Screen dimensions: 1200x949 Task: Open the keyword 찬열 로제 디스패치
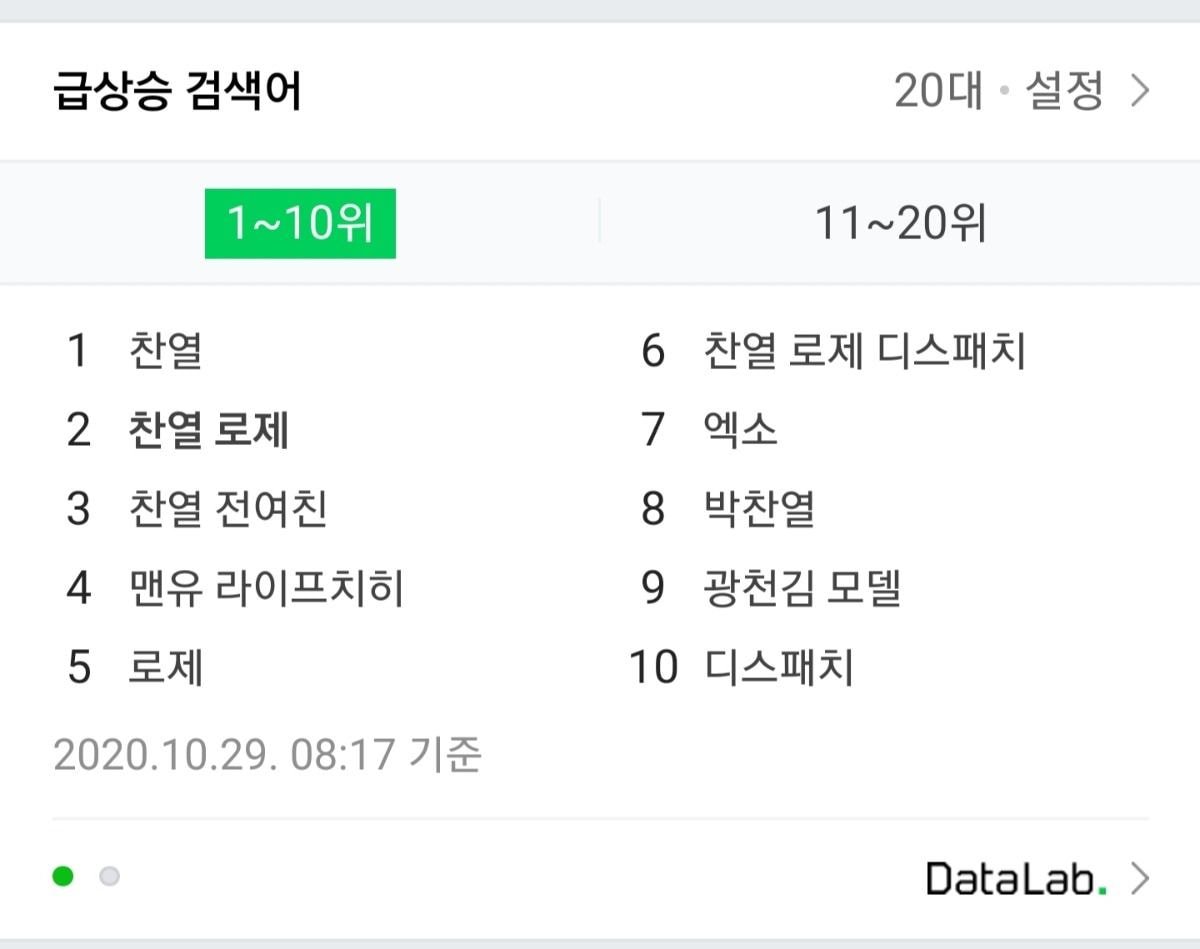[x=865, y=351]
